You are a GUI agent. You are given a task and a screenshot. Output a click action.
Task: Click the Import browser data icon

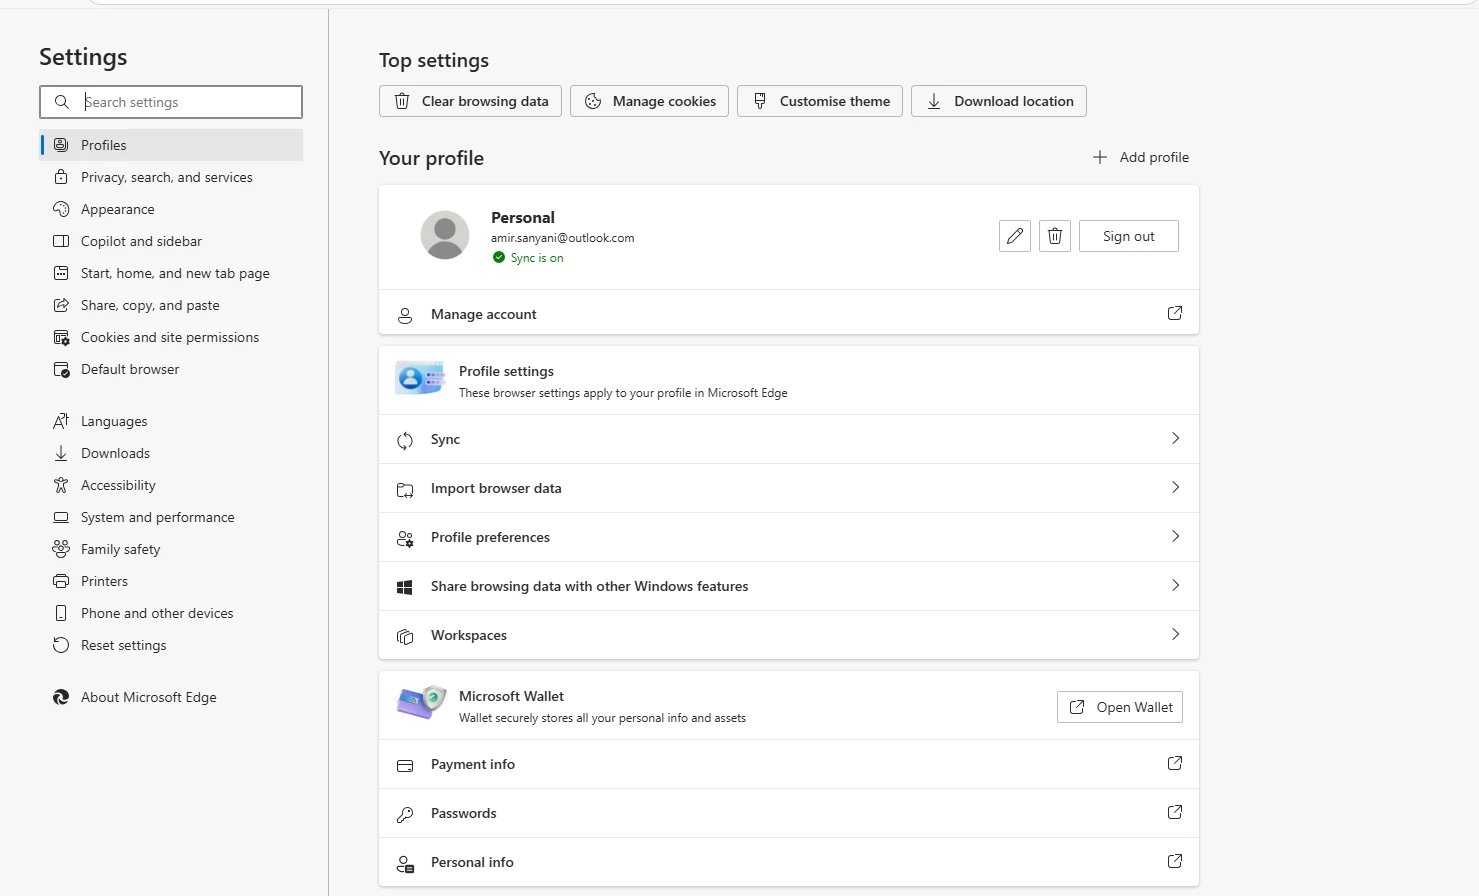[x=405, y=489]
